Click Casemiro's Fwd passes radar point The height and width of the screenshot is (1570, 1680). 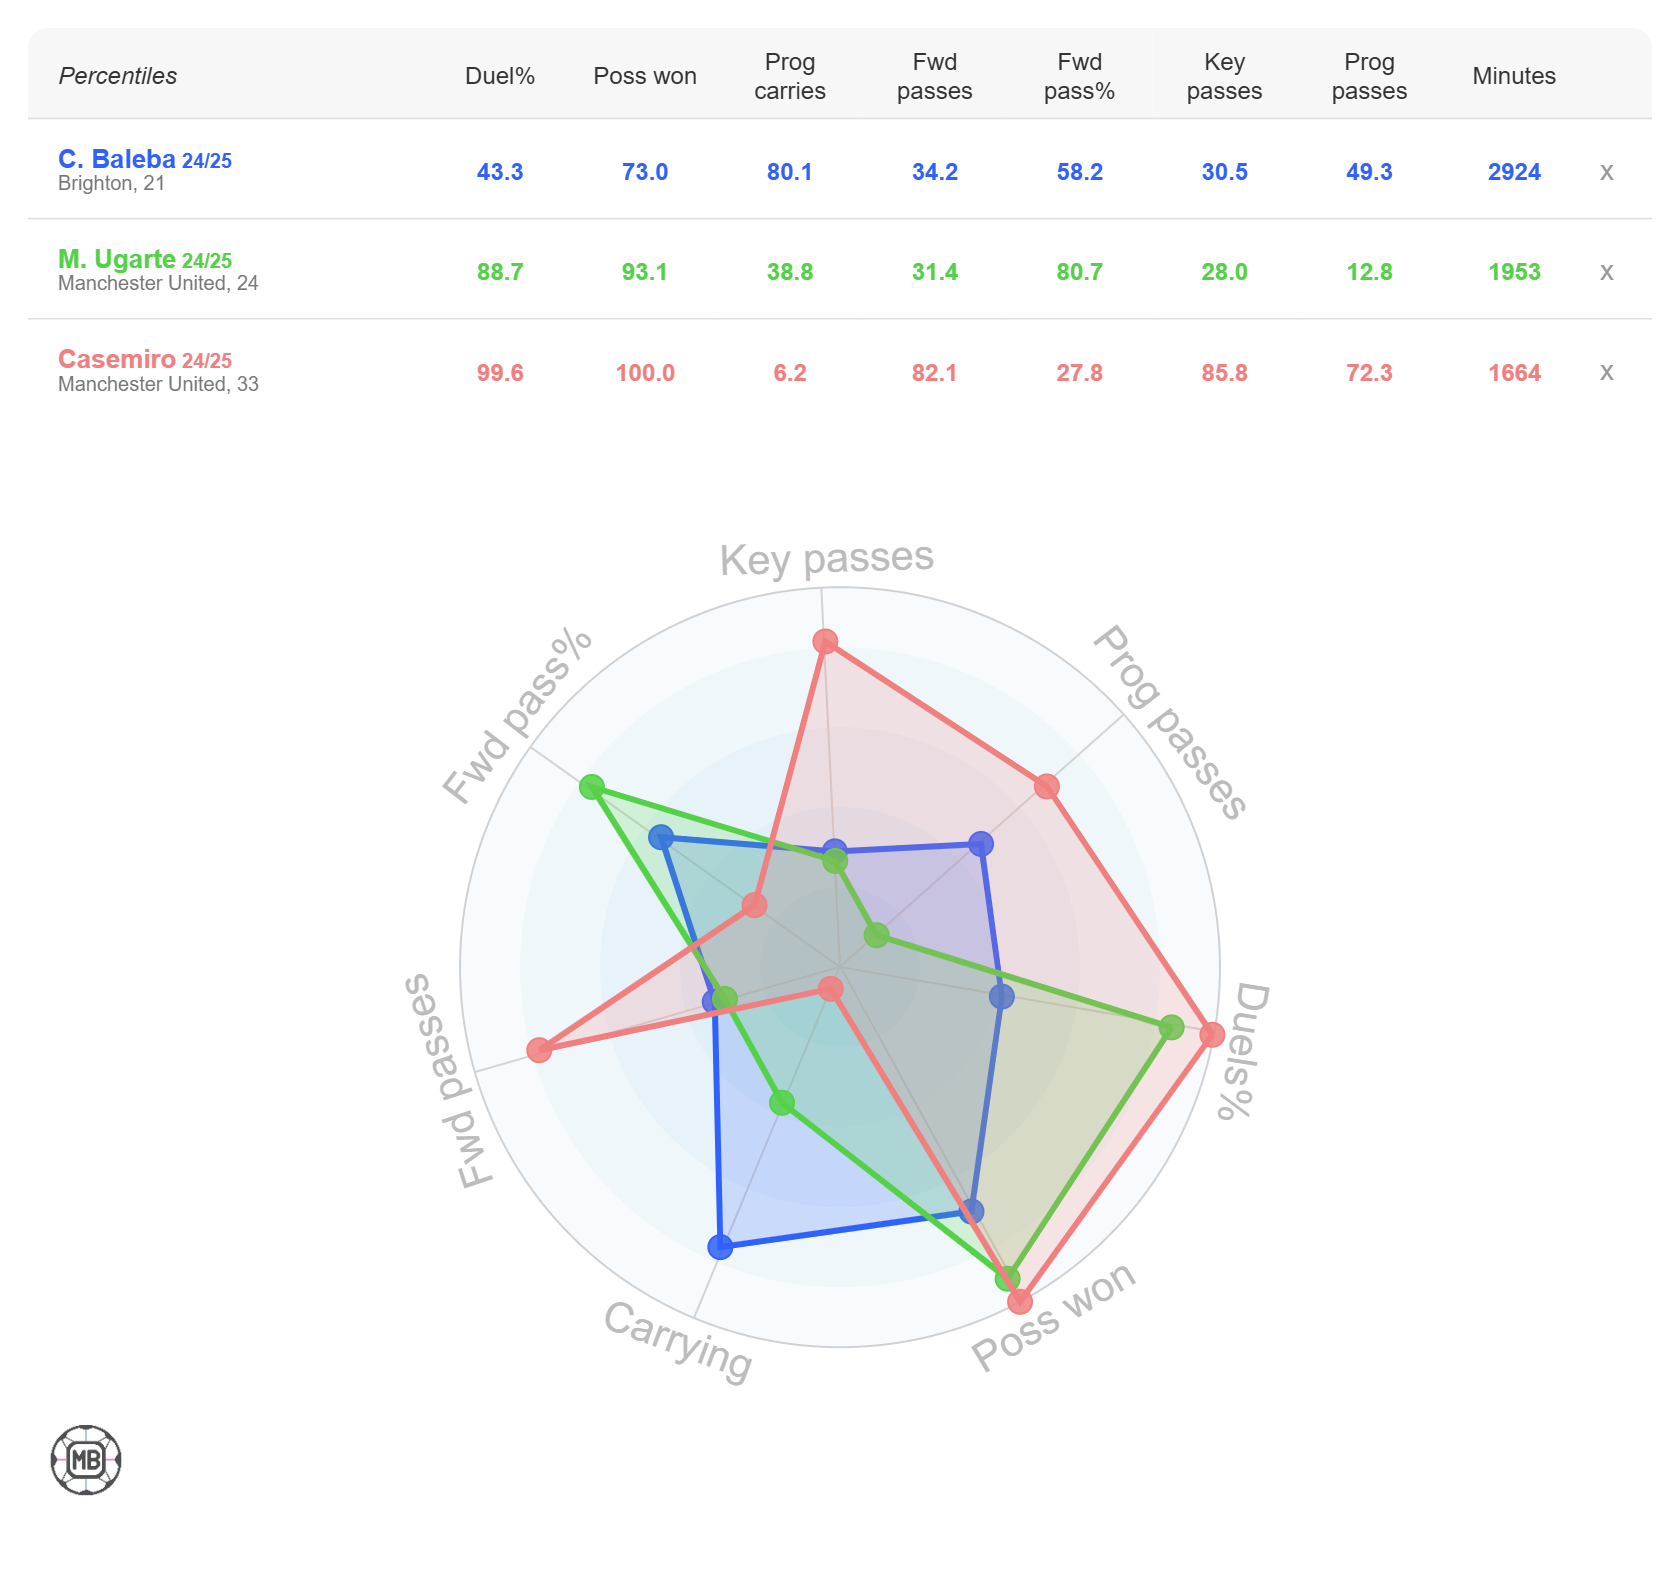tap(539, 1050)
